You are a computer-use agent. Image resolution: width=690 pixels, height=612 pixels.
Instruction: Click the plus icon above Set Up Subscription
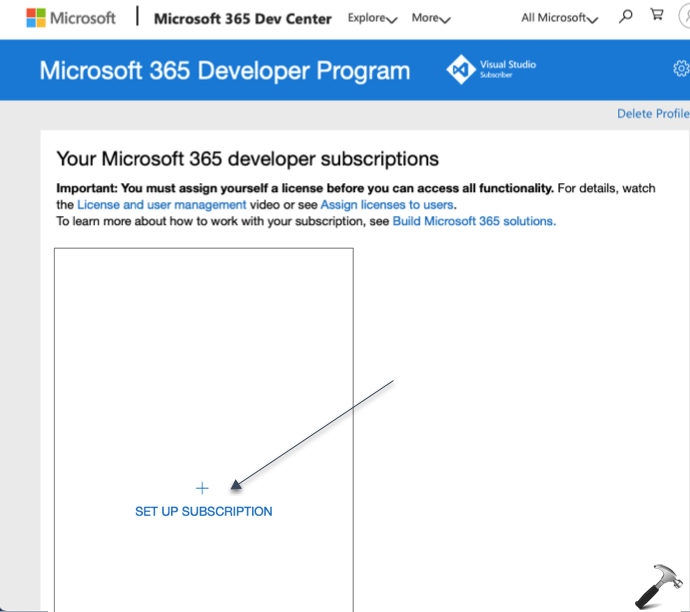coord(202,488)
